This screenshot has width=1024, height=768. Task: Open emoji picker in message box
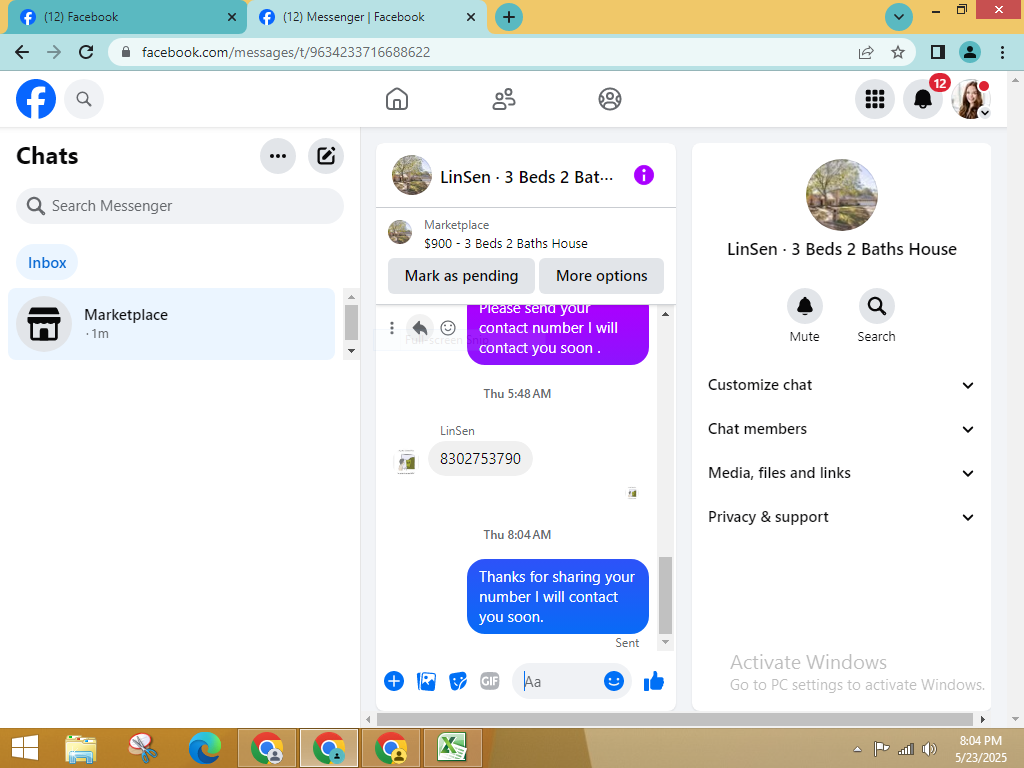(613, 681)
